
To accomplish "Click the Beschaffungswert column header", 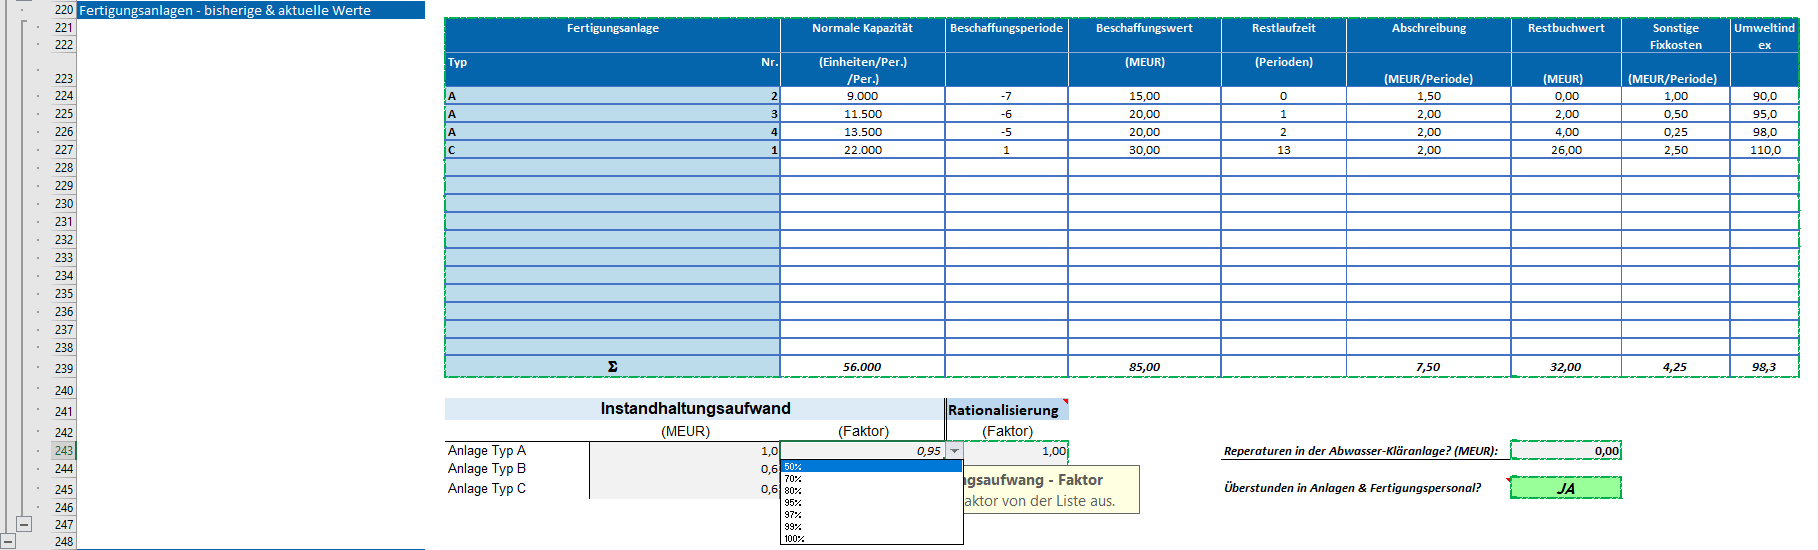I will (x=1145, y=28).
